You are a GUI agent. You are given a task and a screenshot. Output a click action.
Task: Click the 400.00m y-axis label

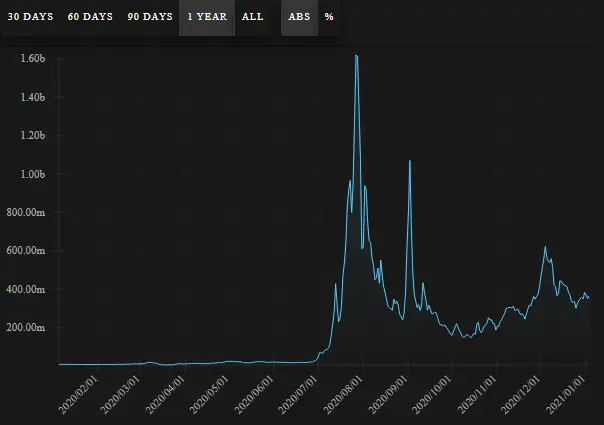tap(26, 289)
